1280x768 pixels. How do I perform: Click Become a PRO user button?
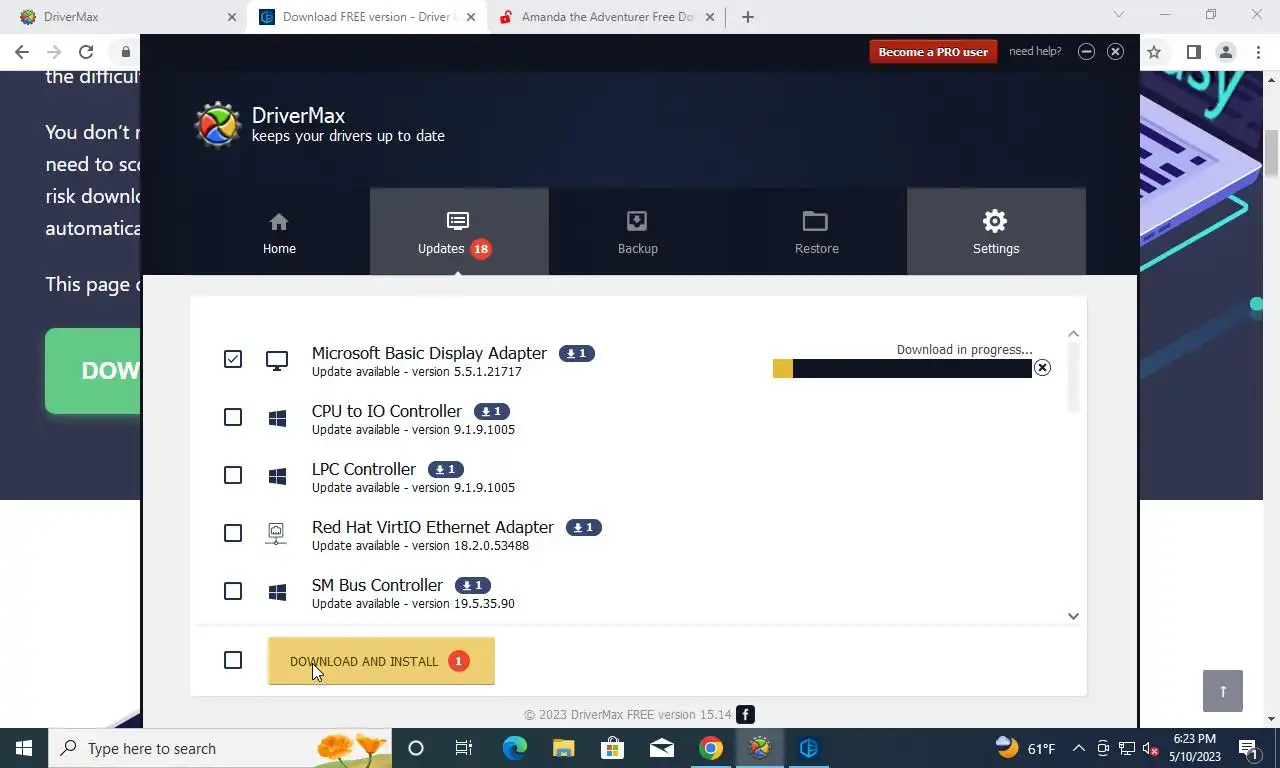(x=933, y=52)
